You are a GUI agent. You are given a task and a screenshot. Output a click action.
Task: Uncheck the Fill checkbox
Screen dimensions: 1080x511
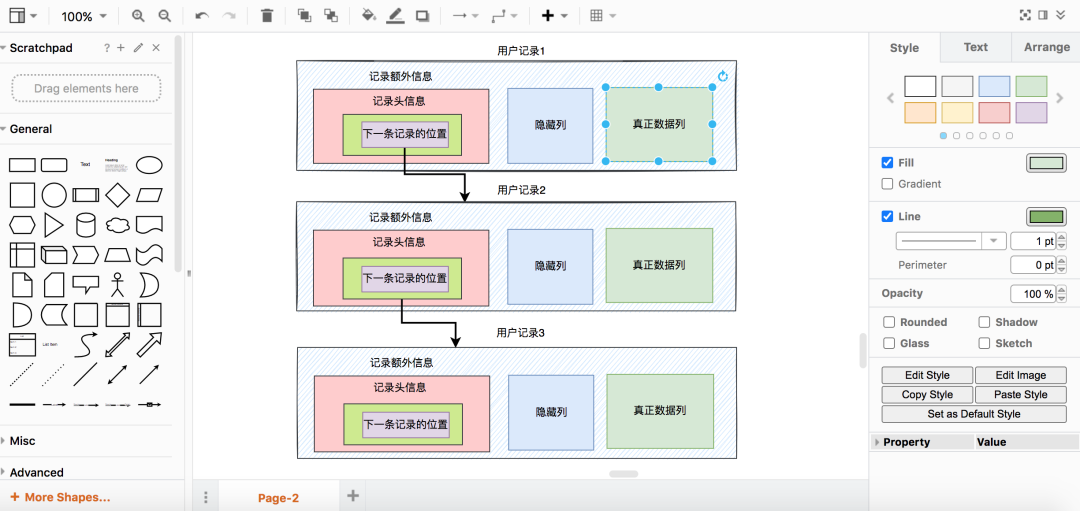(x=887, y=163)
